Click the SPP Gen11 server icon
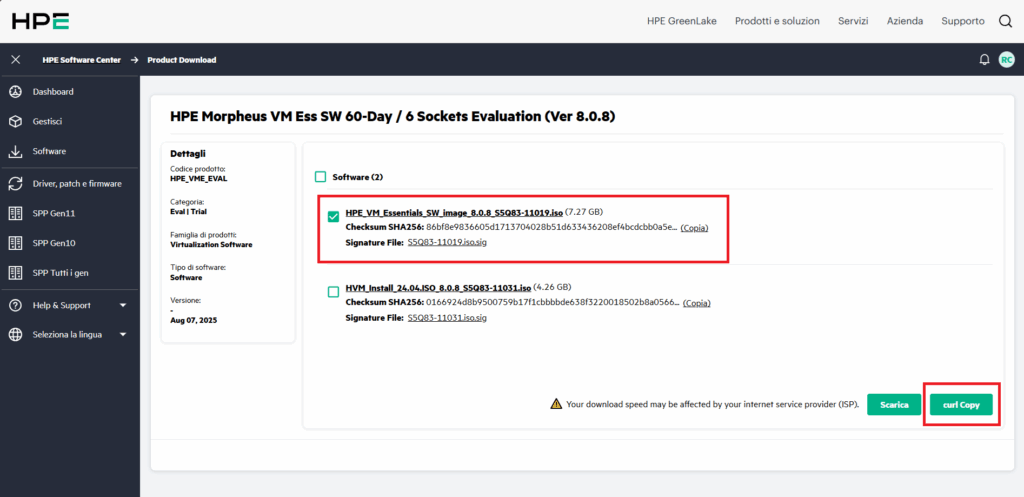 click(16, 214)
